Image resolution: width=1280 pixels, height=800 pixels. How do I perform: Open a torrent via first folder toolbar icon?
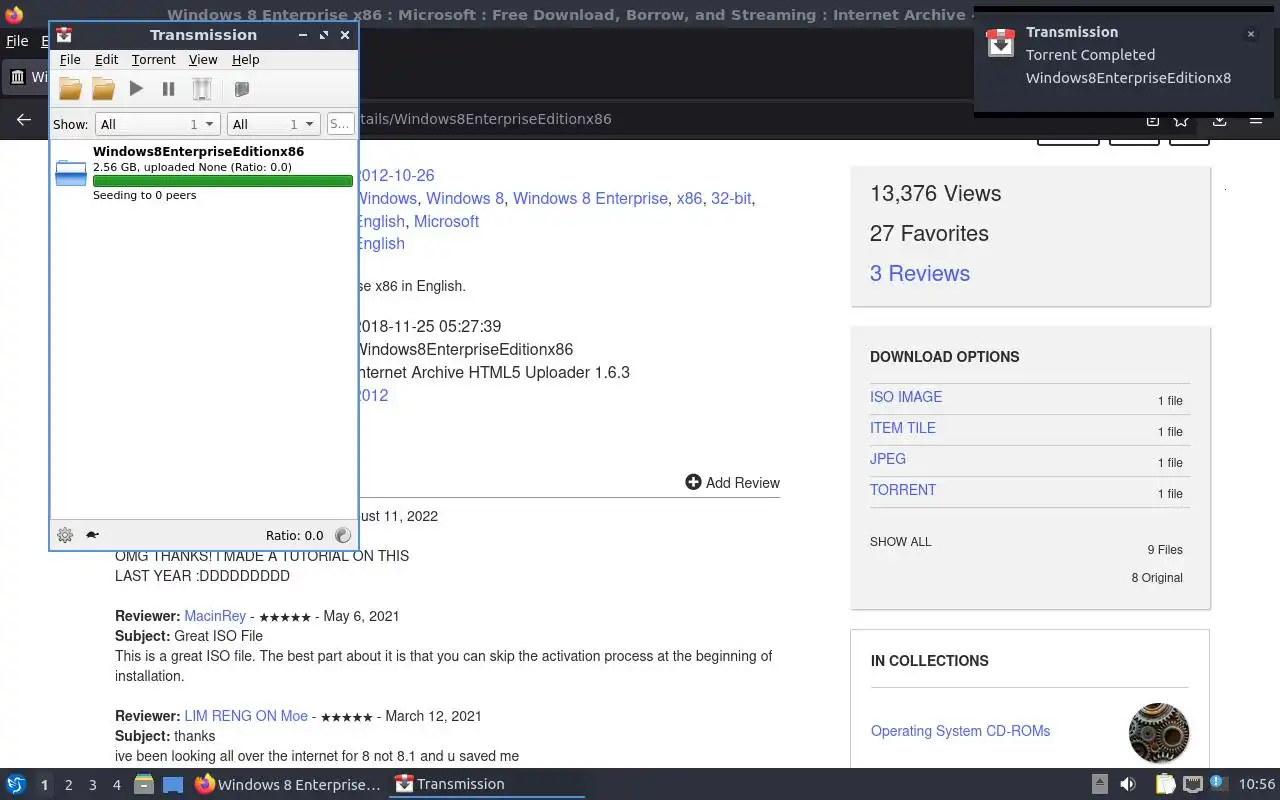click(x=70, y=89)
